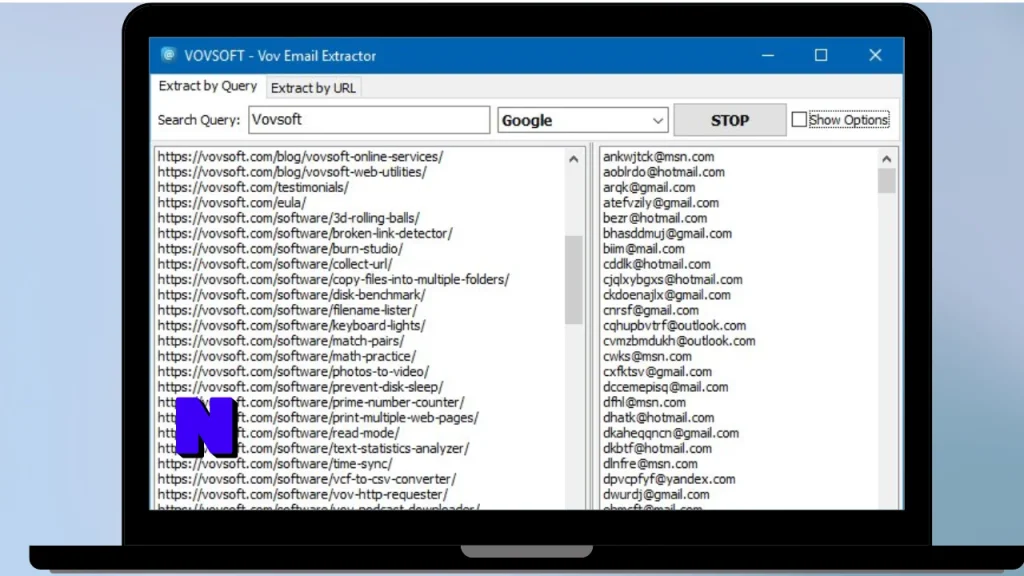
Task: Select the text-statistics-analyzer URL
Action: (x=313, y=448)
